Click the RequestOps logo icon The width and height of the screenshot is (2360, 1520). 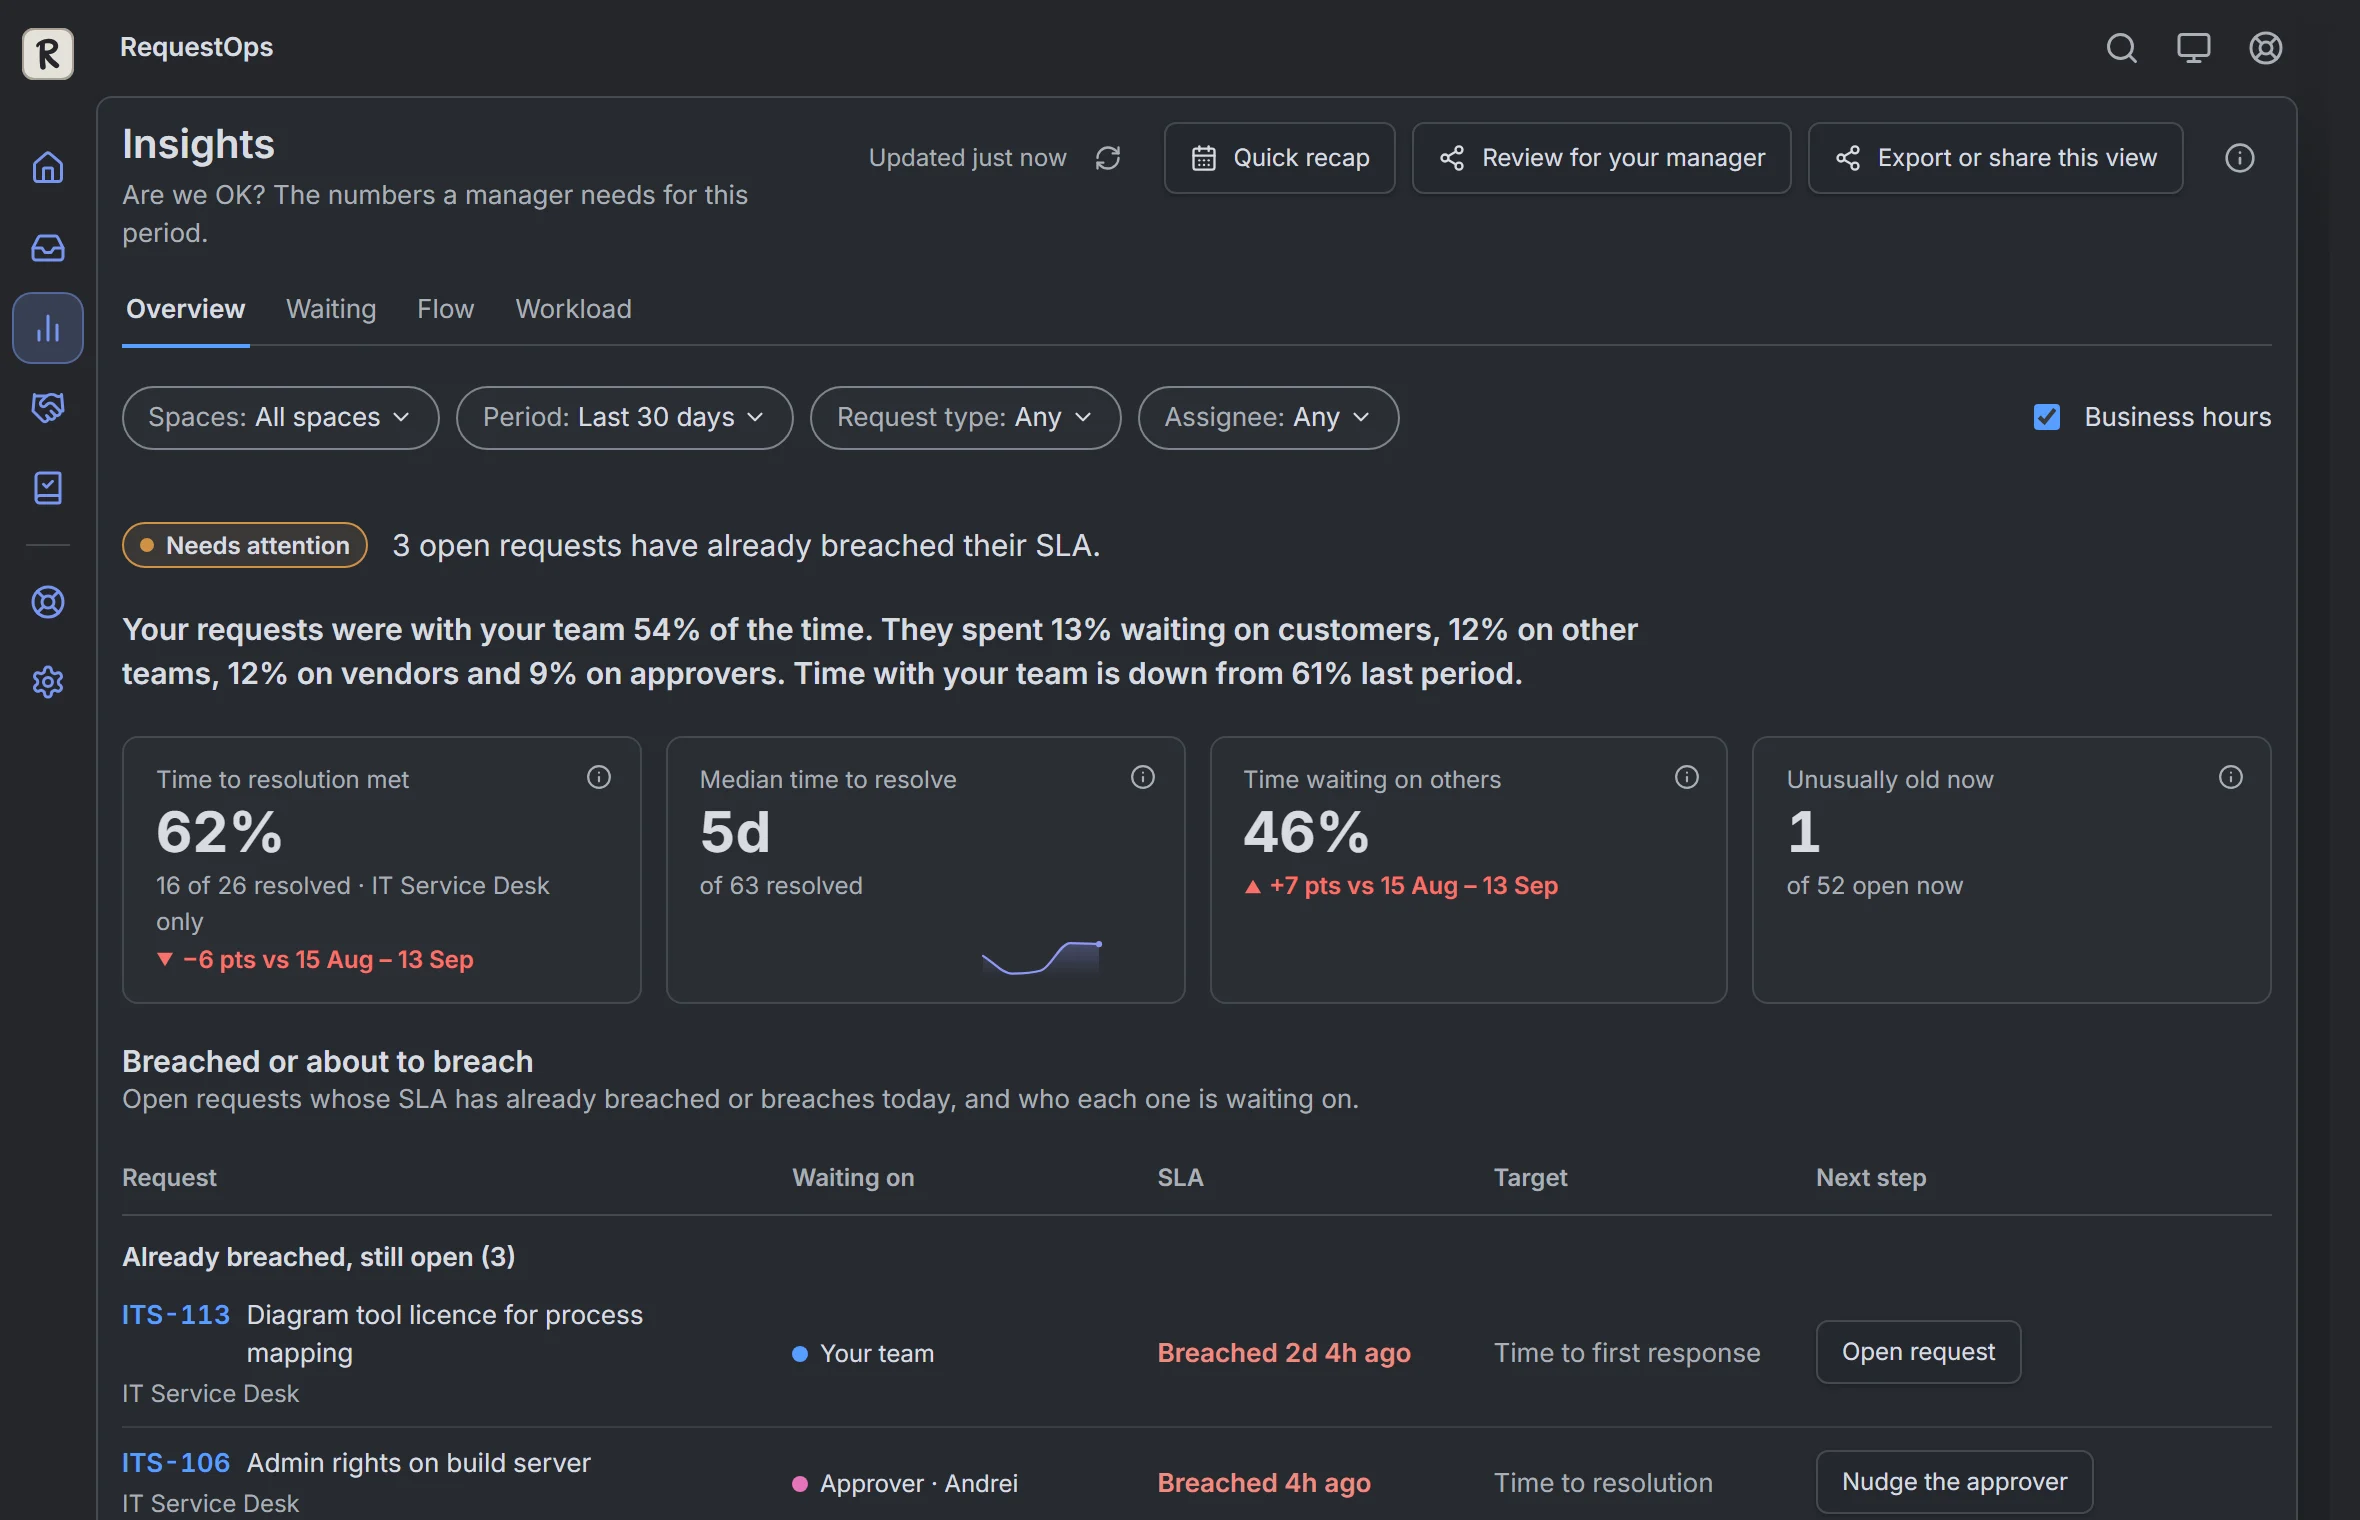pyautogui.click(x=48, y=53)
